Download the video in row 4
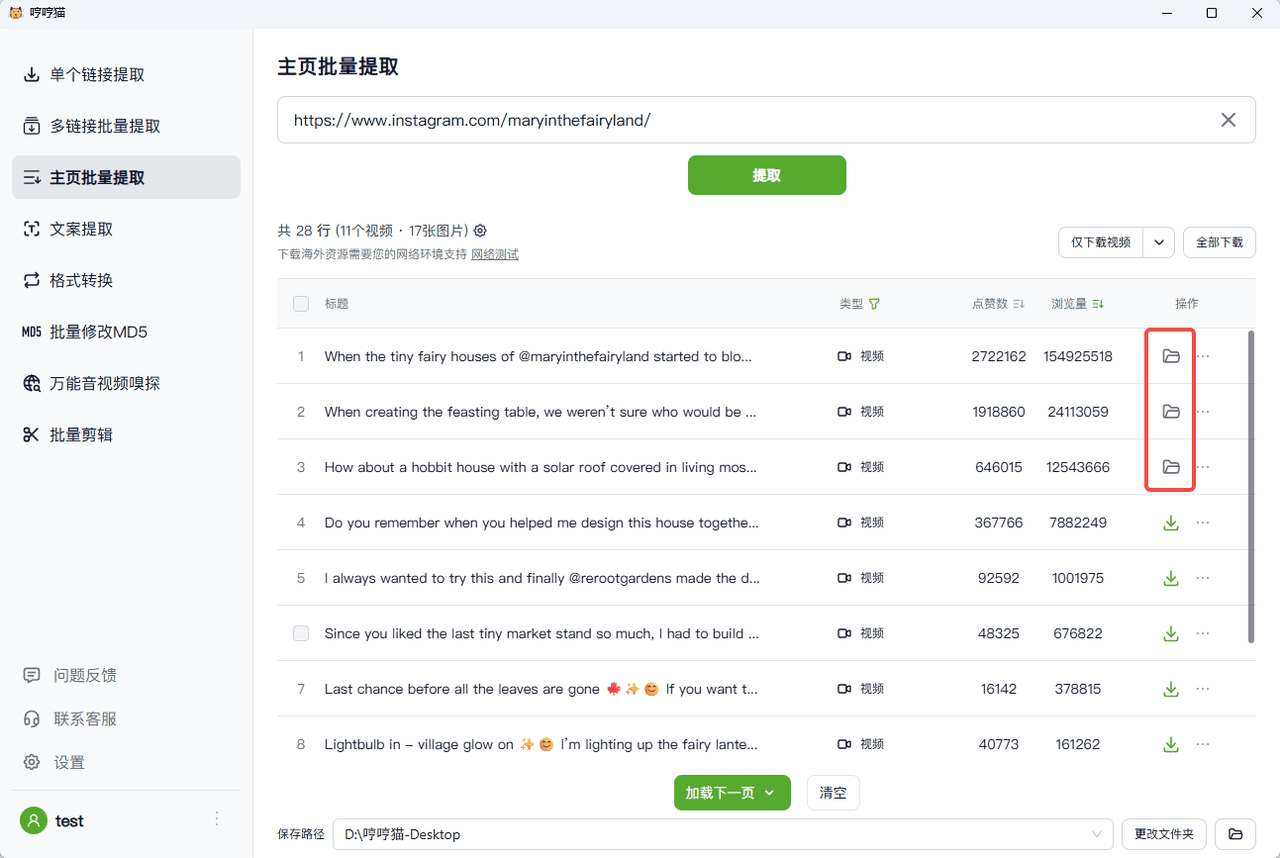This screenshot has height=858, width=1280. coord(1171,522)
